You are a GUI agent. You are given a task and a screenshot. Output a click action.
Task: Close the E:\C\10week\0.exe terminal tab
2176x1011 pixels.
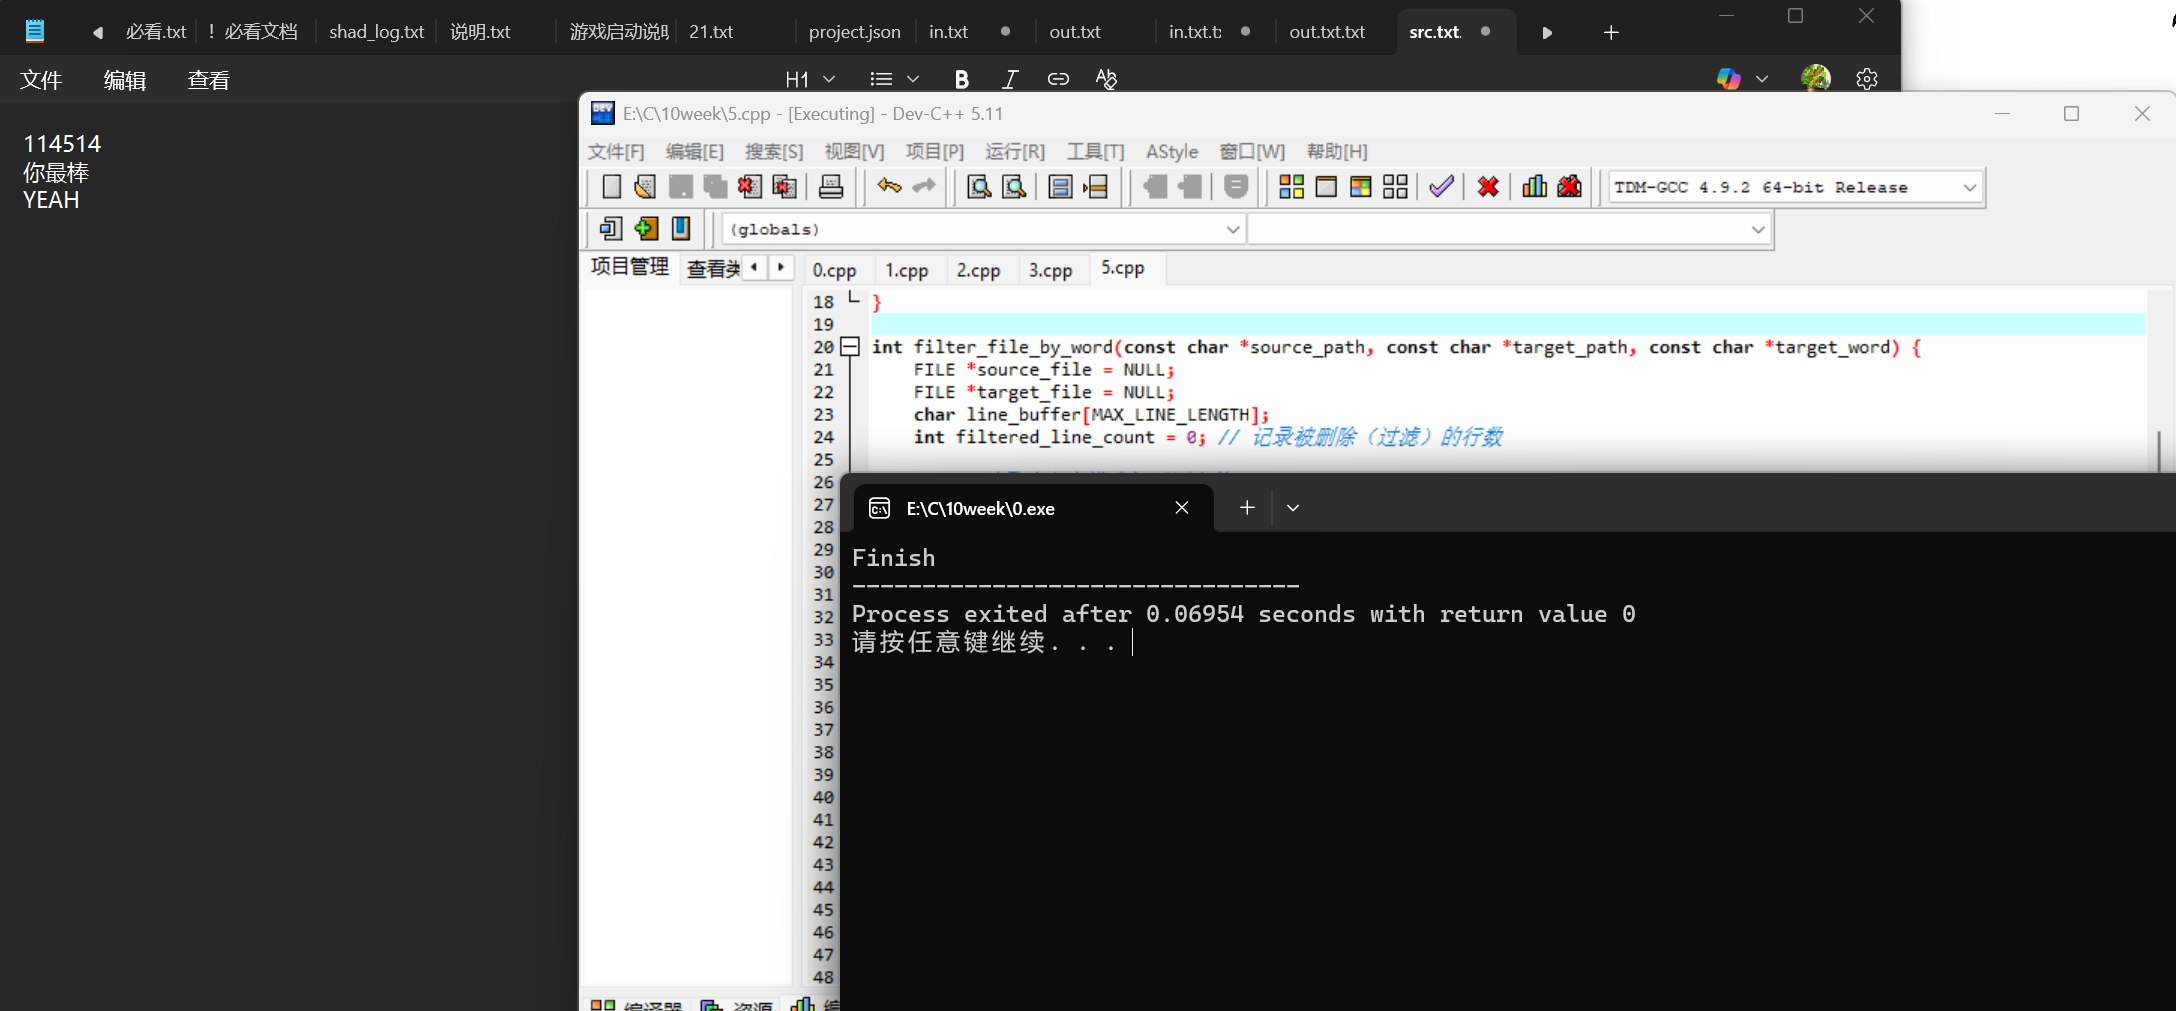[x=1182, y=508]
